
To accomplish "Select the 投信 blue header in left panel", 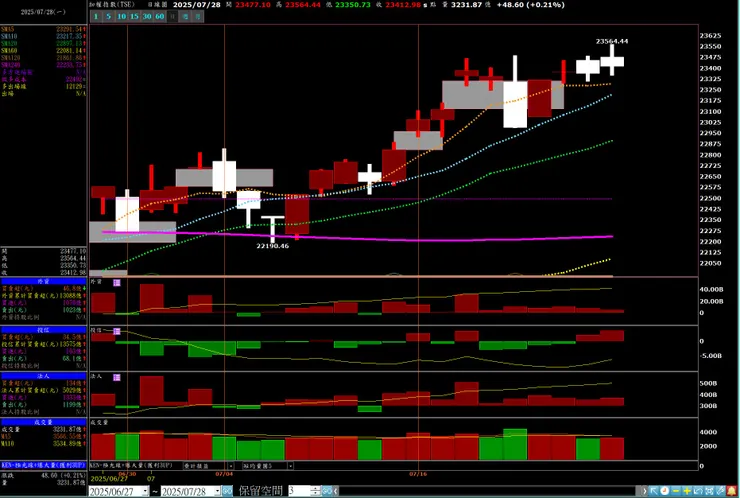I will (43, 330).
